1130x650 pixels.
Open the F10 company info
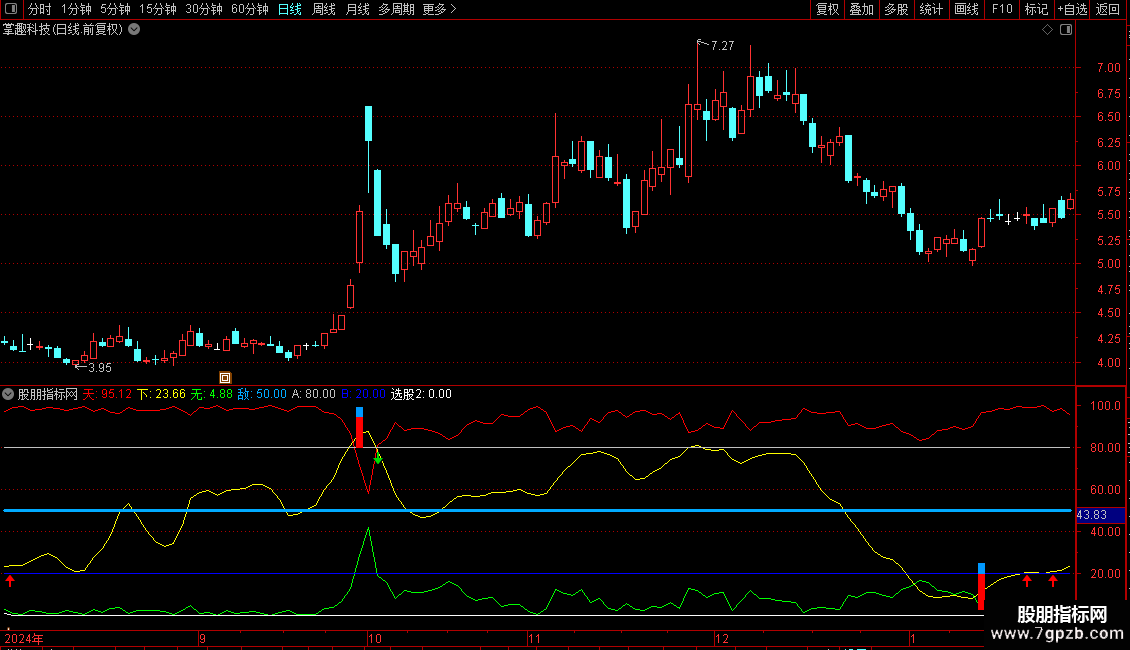pyautogui.click(x=1002, y=9)
